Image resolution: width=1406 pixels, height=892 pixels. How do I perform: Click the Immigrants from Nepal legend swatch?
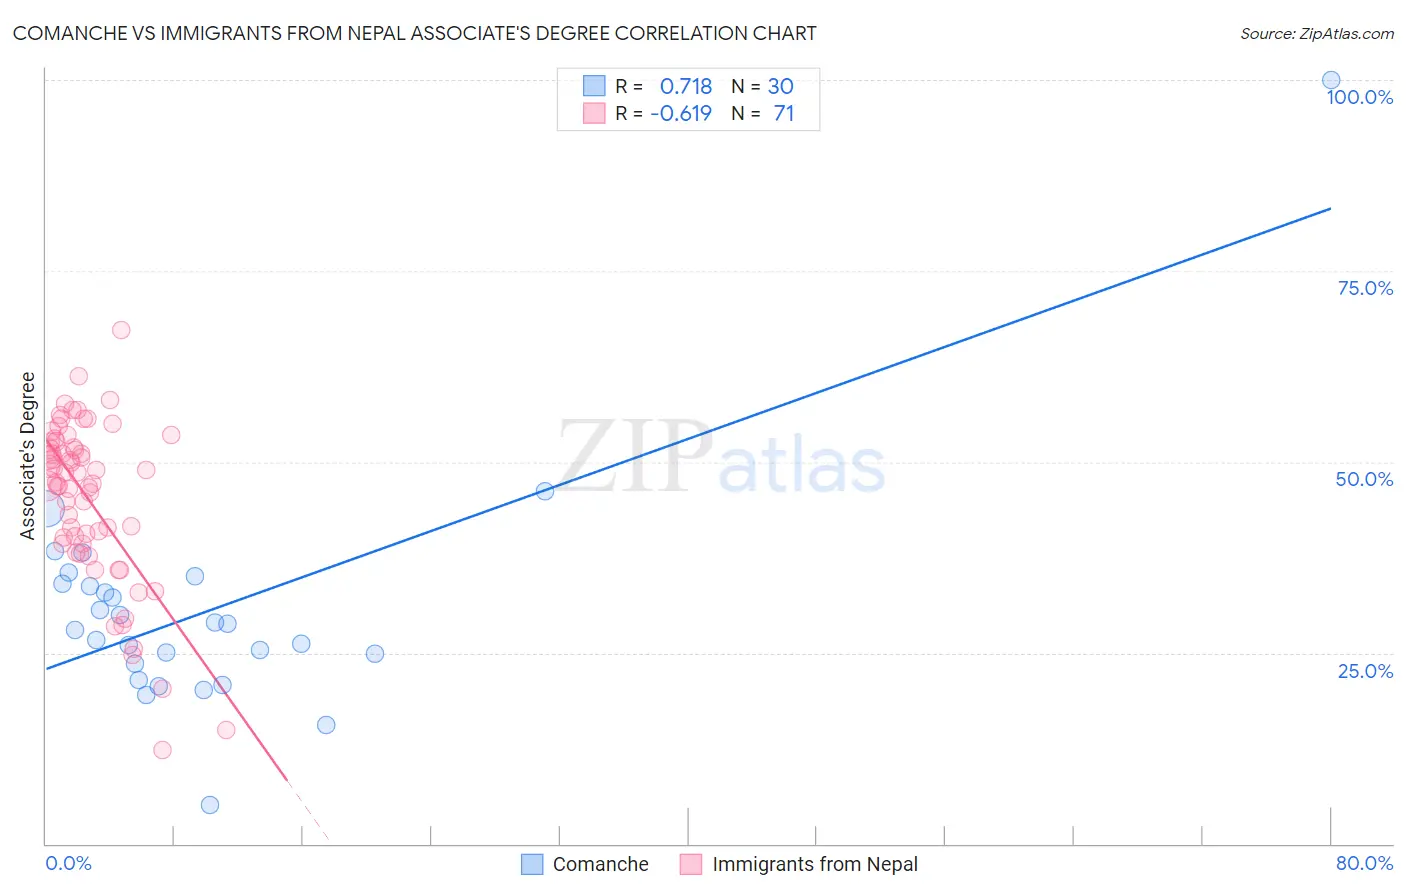point(691,864)
